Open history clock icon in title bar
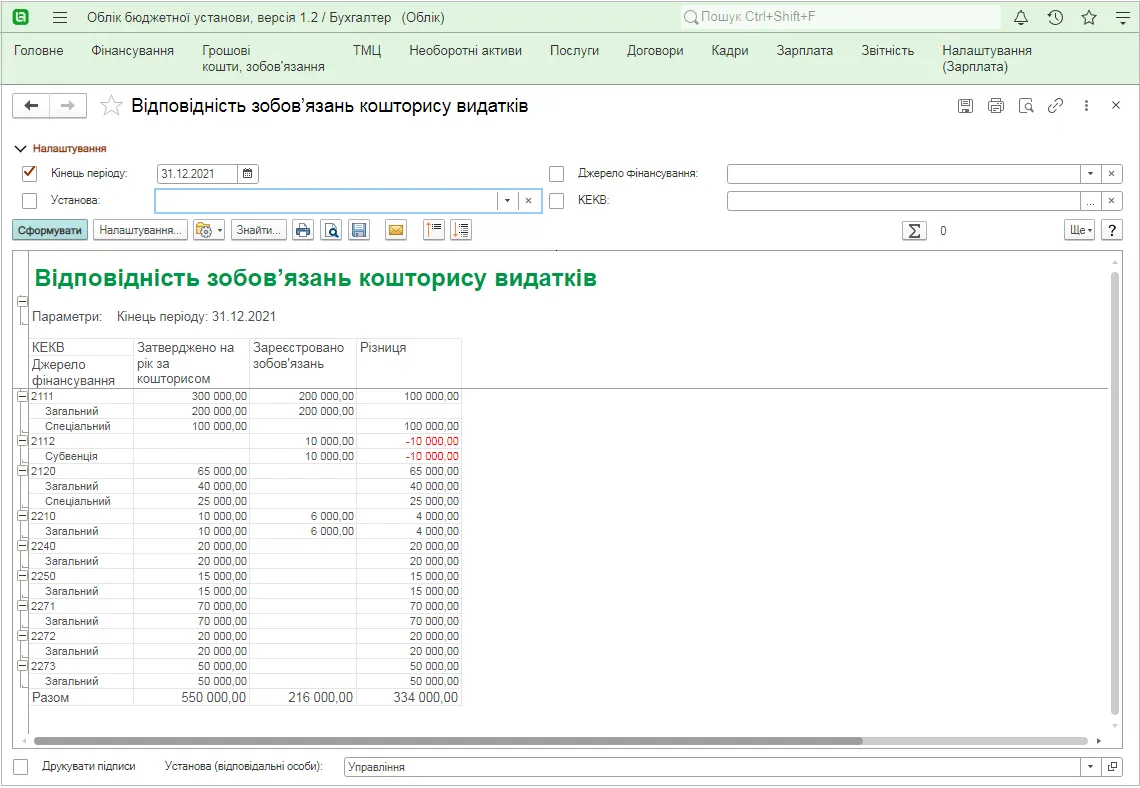The height and width of the screenshot is (788, 1140). pos(1055,17)
